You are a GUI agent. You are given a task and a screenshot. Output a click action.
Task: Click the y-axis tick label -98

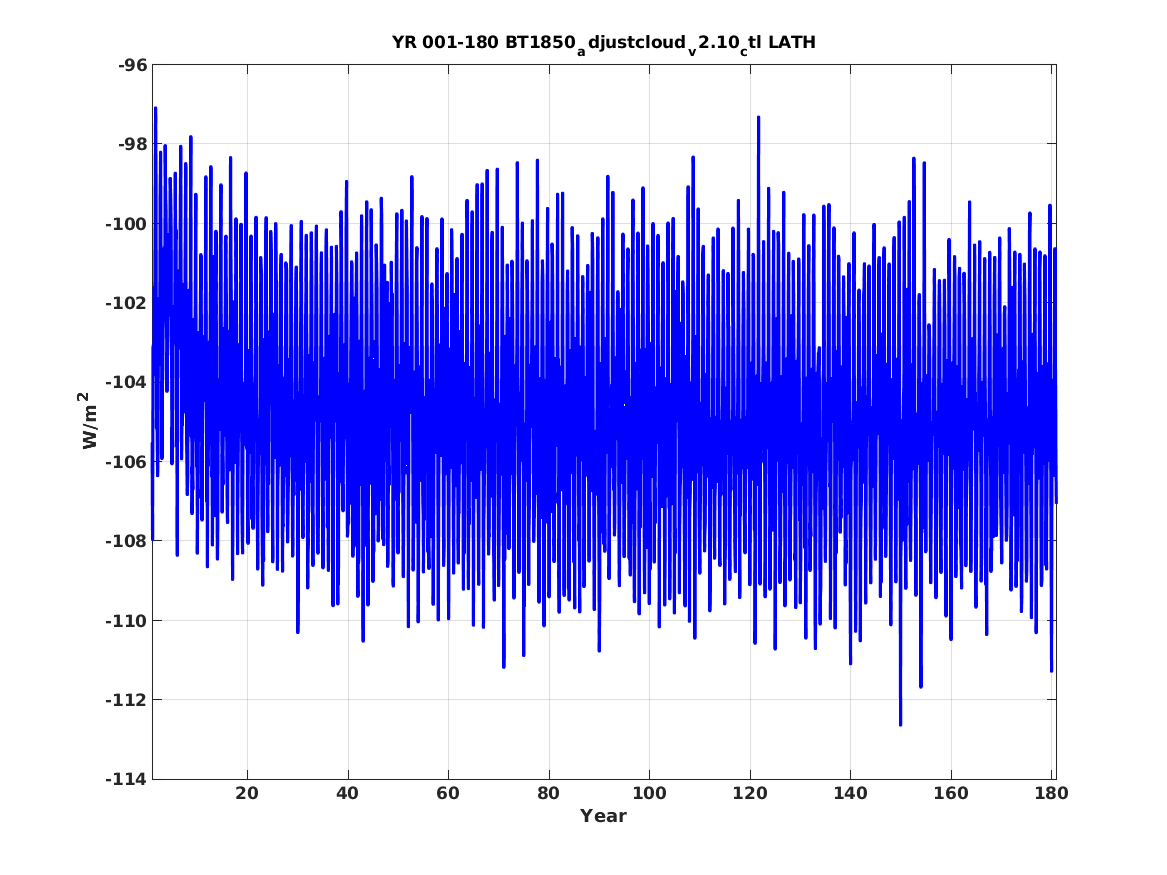[132, 144]
